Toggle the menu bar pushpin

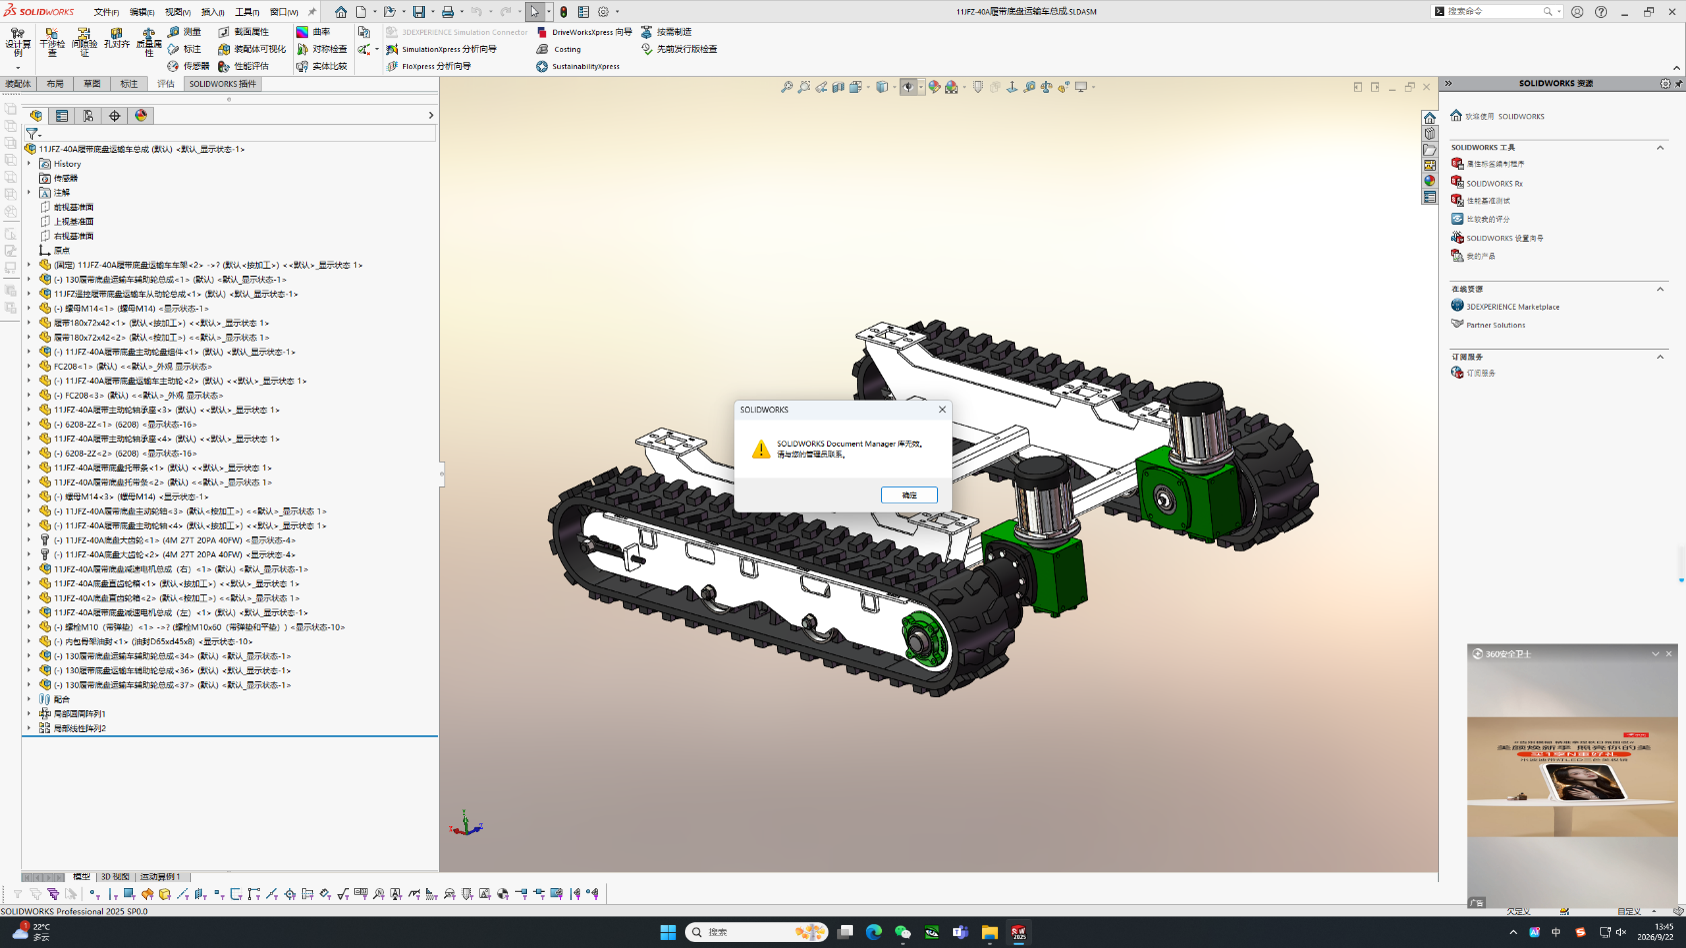point(311,12)
